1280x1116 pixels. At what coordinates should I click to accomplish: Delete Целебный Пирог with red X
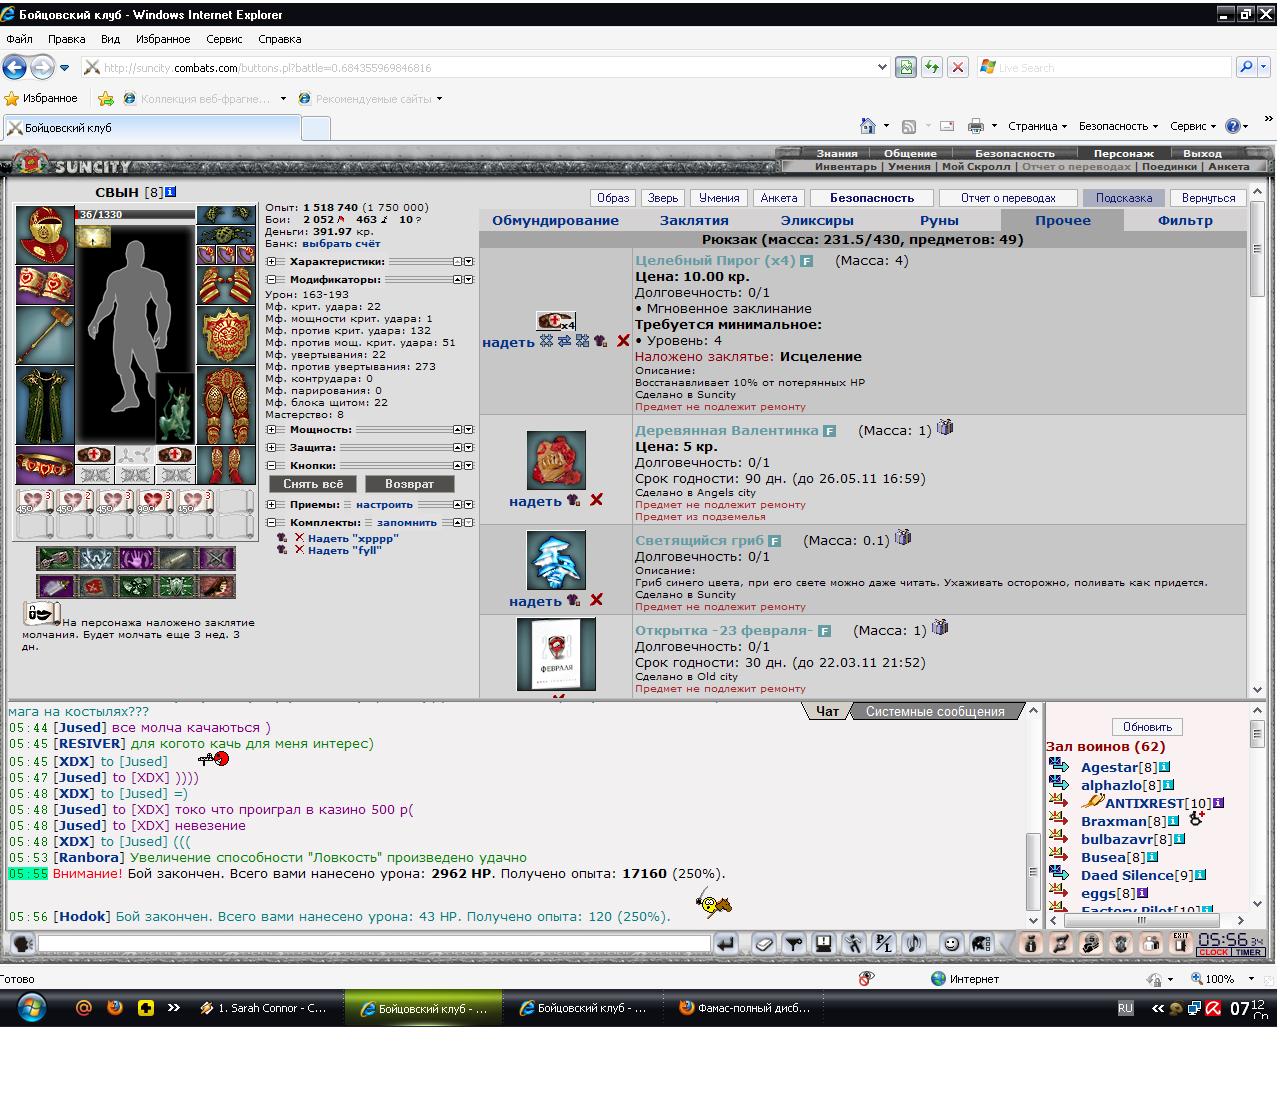(x=623, y=341)
